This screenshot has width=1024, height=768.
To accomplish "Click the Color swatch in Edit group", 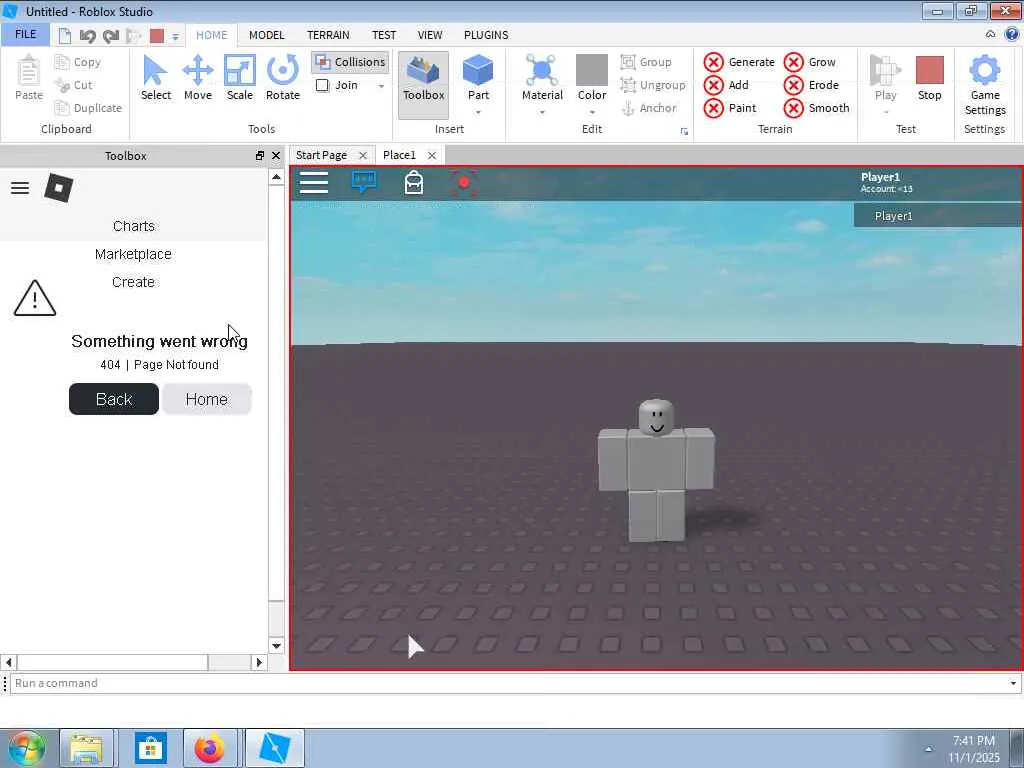I will coord(592,70).
